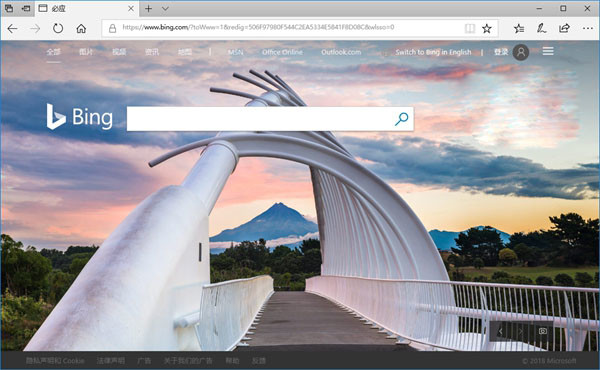Open Bing hamburger menu
This screenshot has height=370, width=600.
click(548, 51)
